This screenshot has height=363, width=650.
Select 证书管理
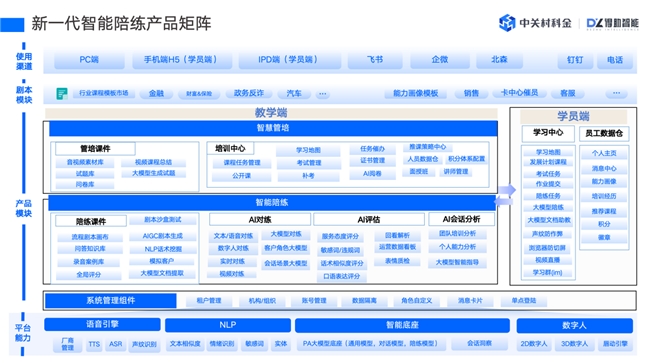[x=372, y=160]
